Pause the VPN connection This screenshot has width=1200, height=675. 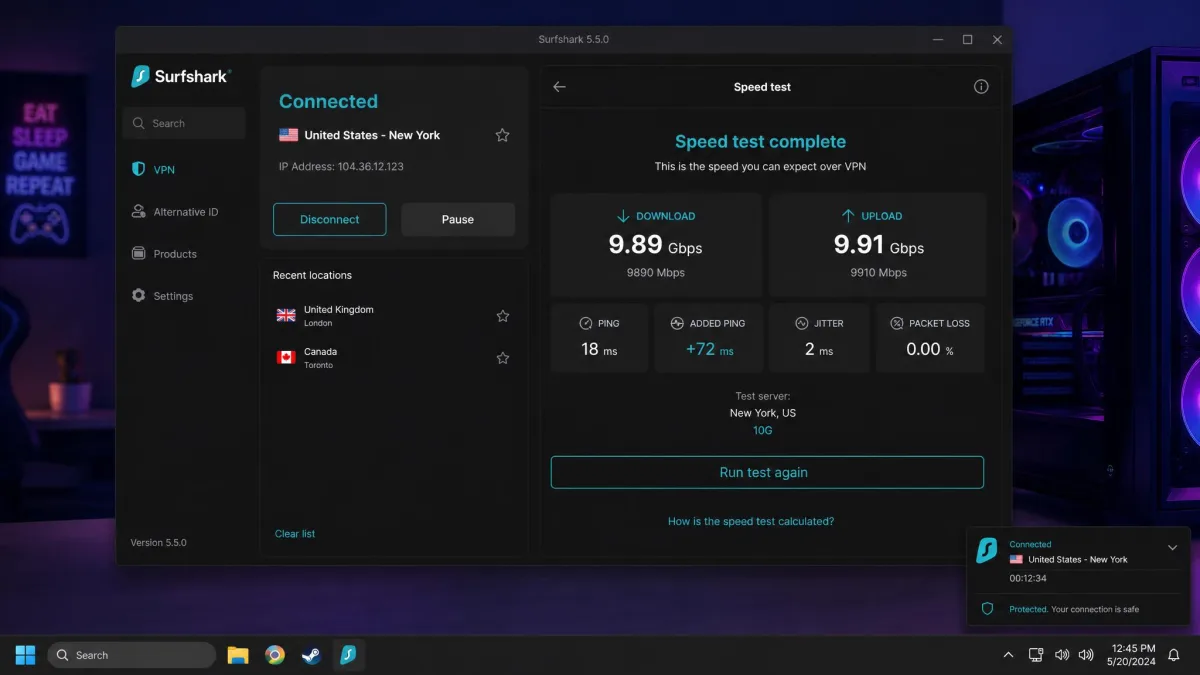(458, 220)
